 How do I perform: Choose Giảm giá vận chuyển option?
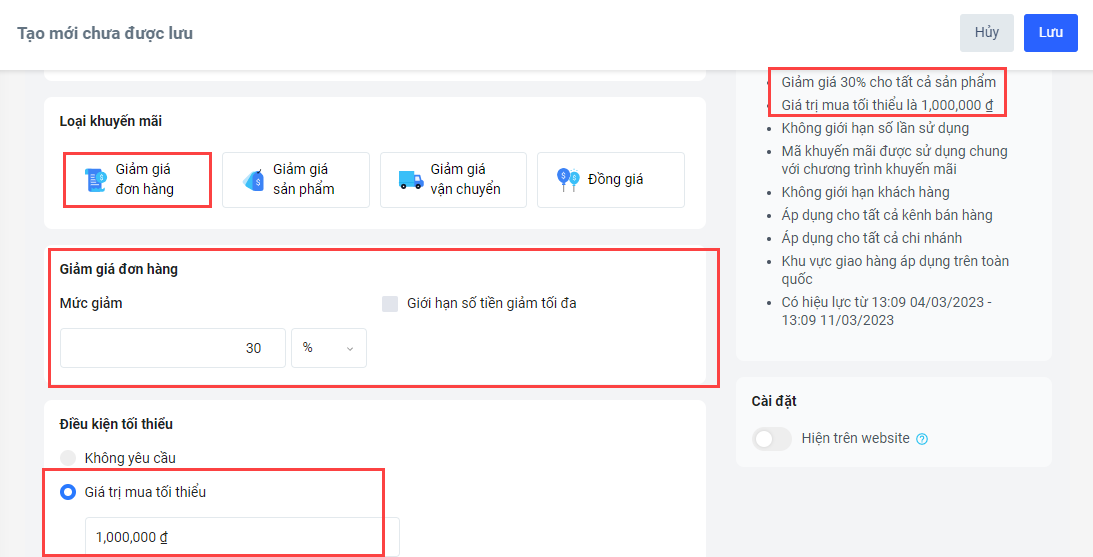pyautogui.click(x=453, y=180)
